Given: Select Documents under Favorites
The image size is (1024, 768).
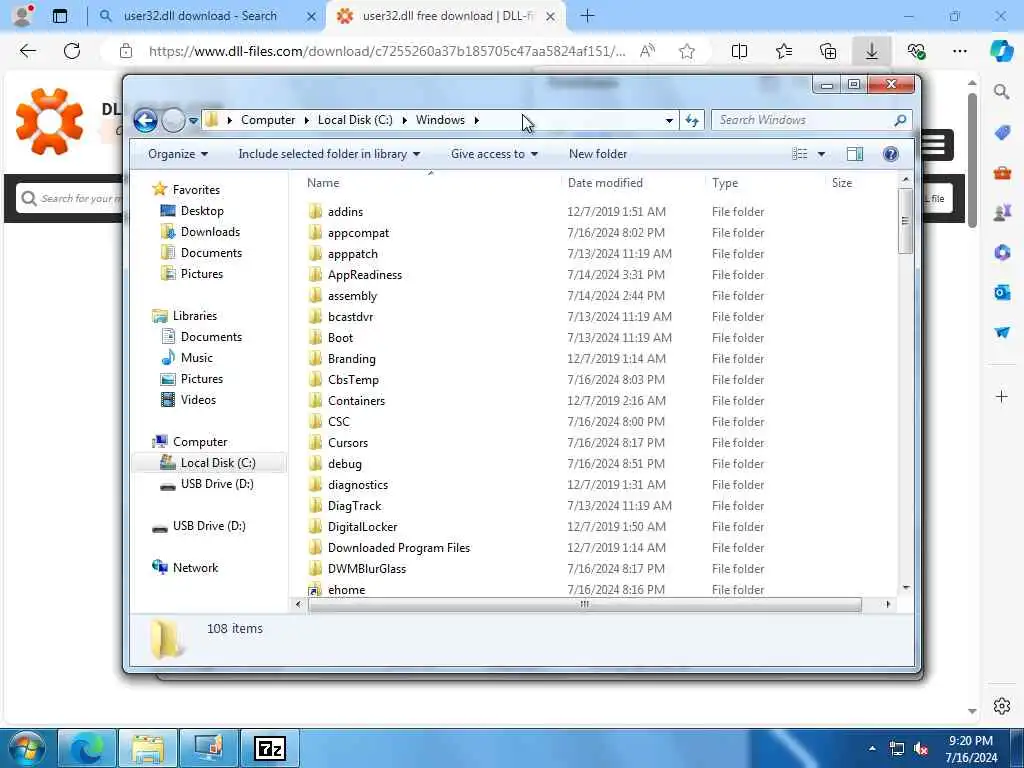Looking at the screenshot, I should [x=211, y=253].
